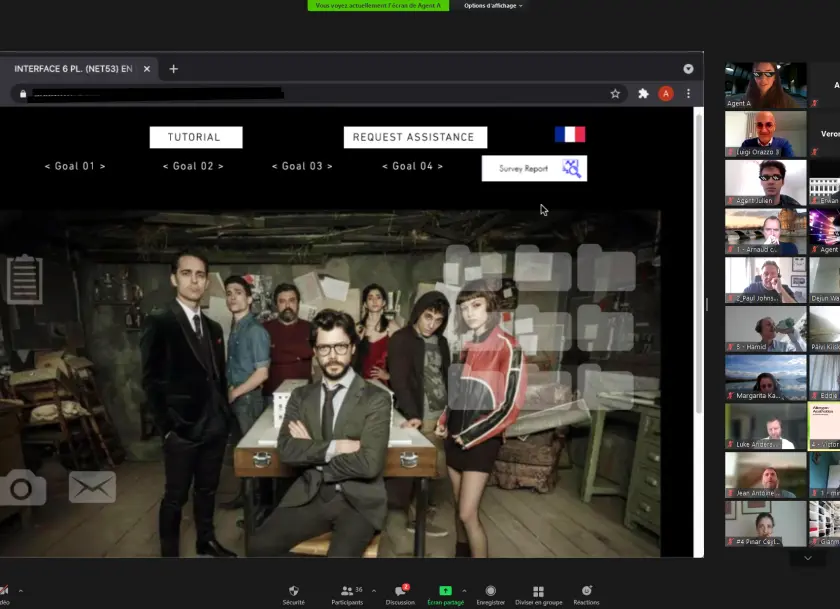Click the camera icon on the game scene
The image size is (840, 609).
(x=23, y=488)
